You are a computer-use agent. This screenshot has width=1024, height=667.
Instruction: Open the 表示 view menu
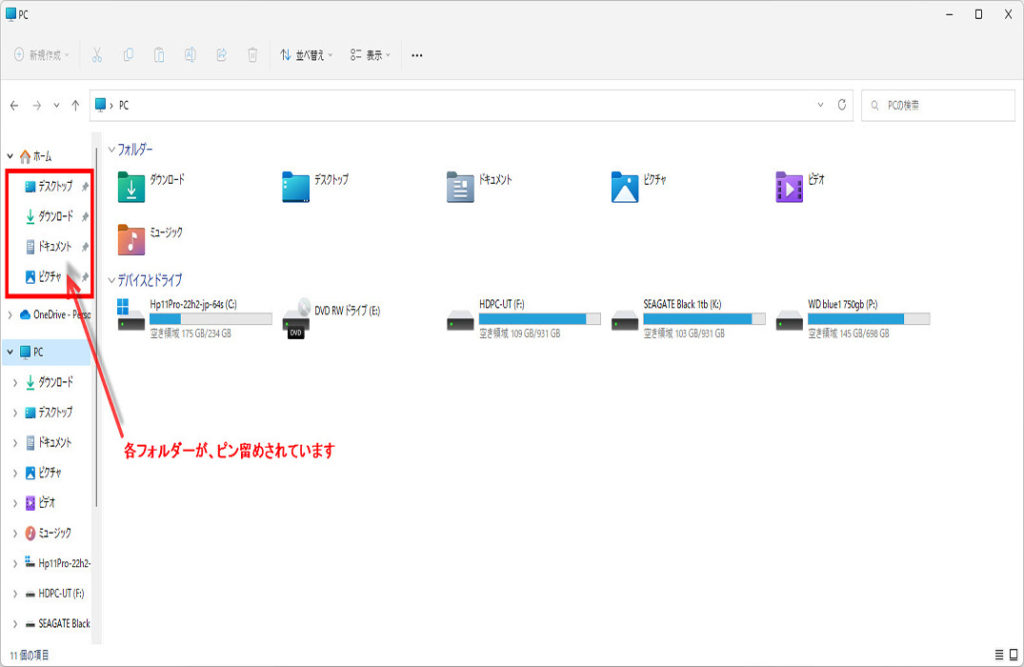coord(370,55)
